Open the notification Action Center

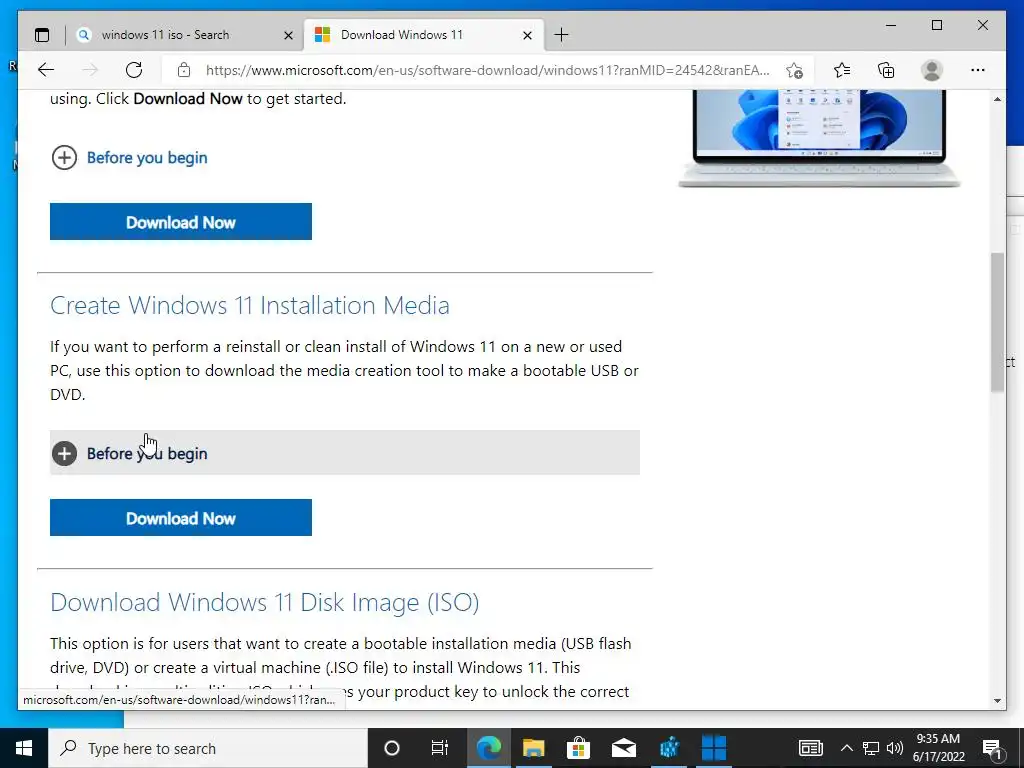tap(992, 748)
